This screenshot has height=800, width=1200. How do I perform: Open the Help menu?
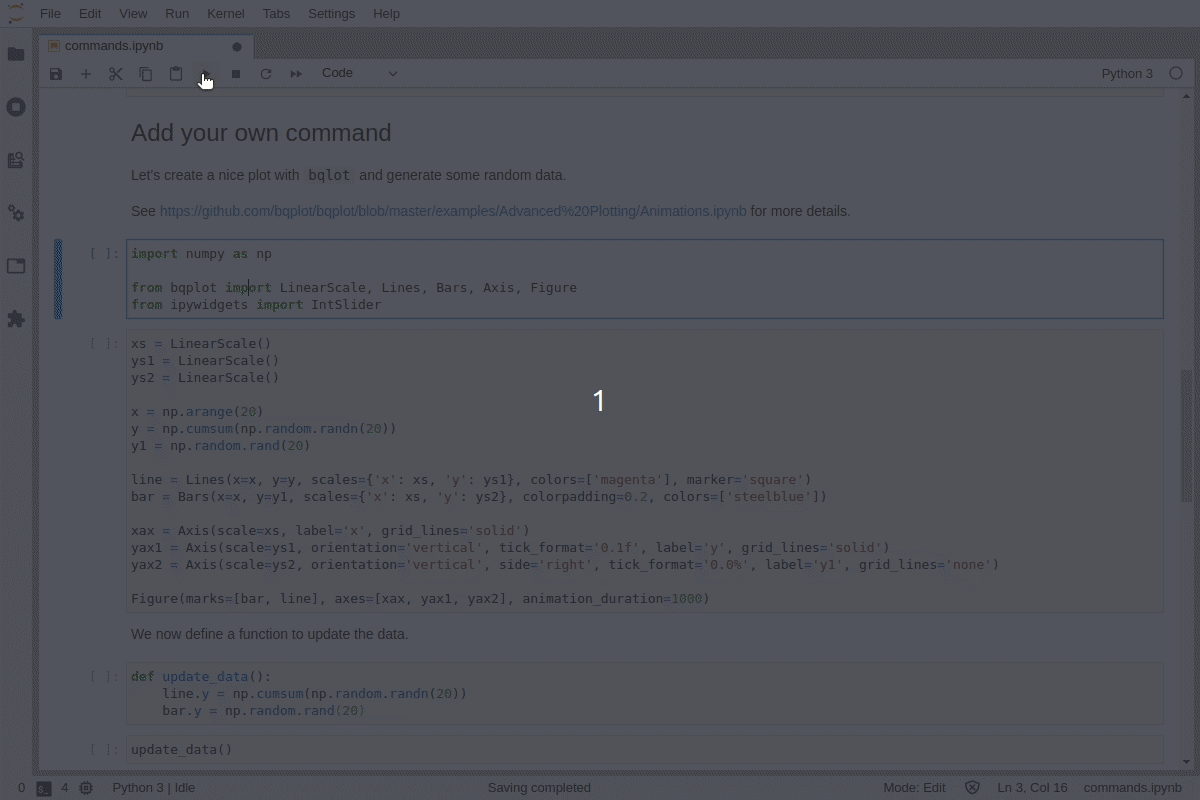pos(386,13)
